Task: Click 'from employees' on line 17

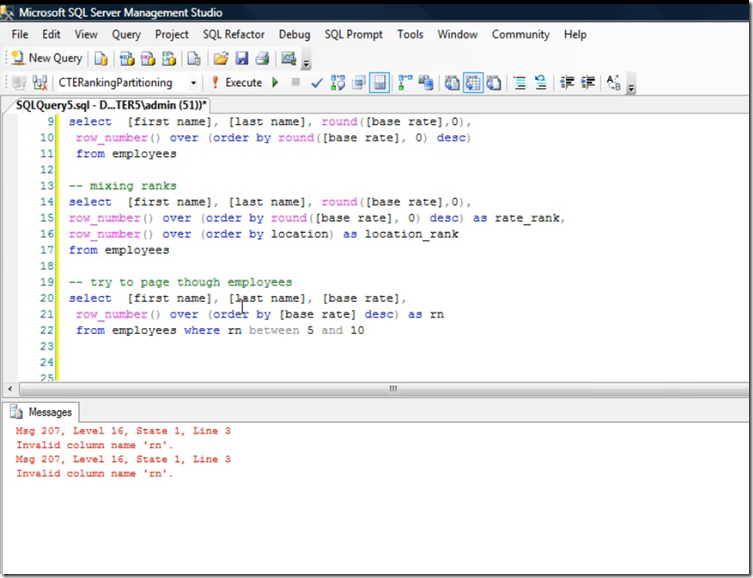Action: tap(119, 250)
